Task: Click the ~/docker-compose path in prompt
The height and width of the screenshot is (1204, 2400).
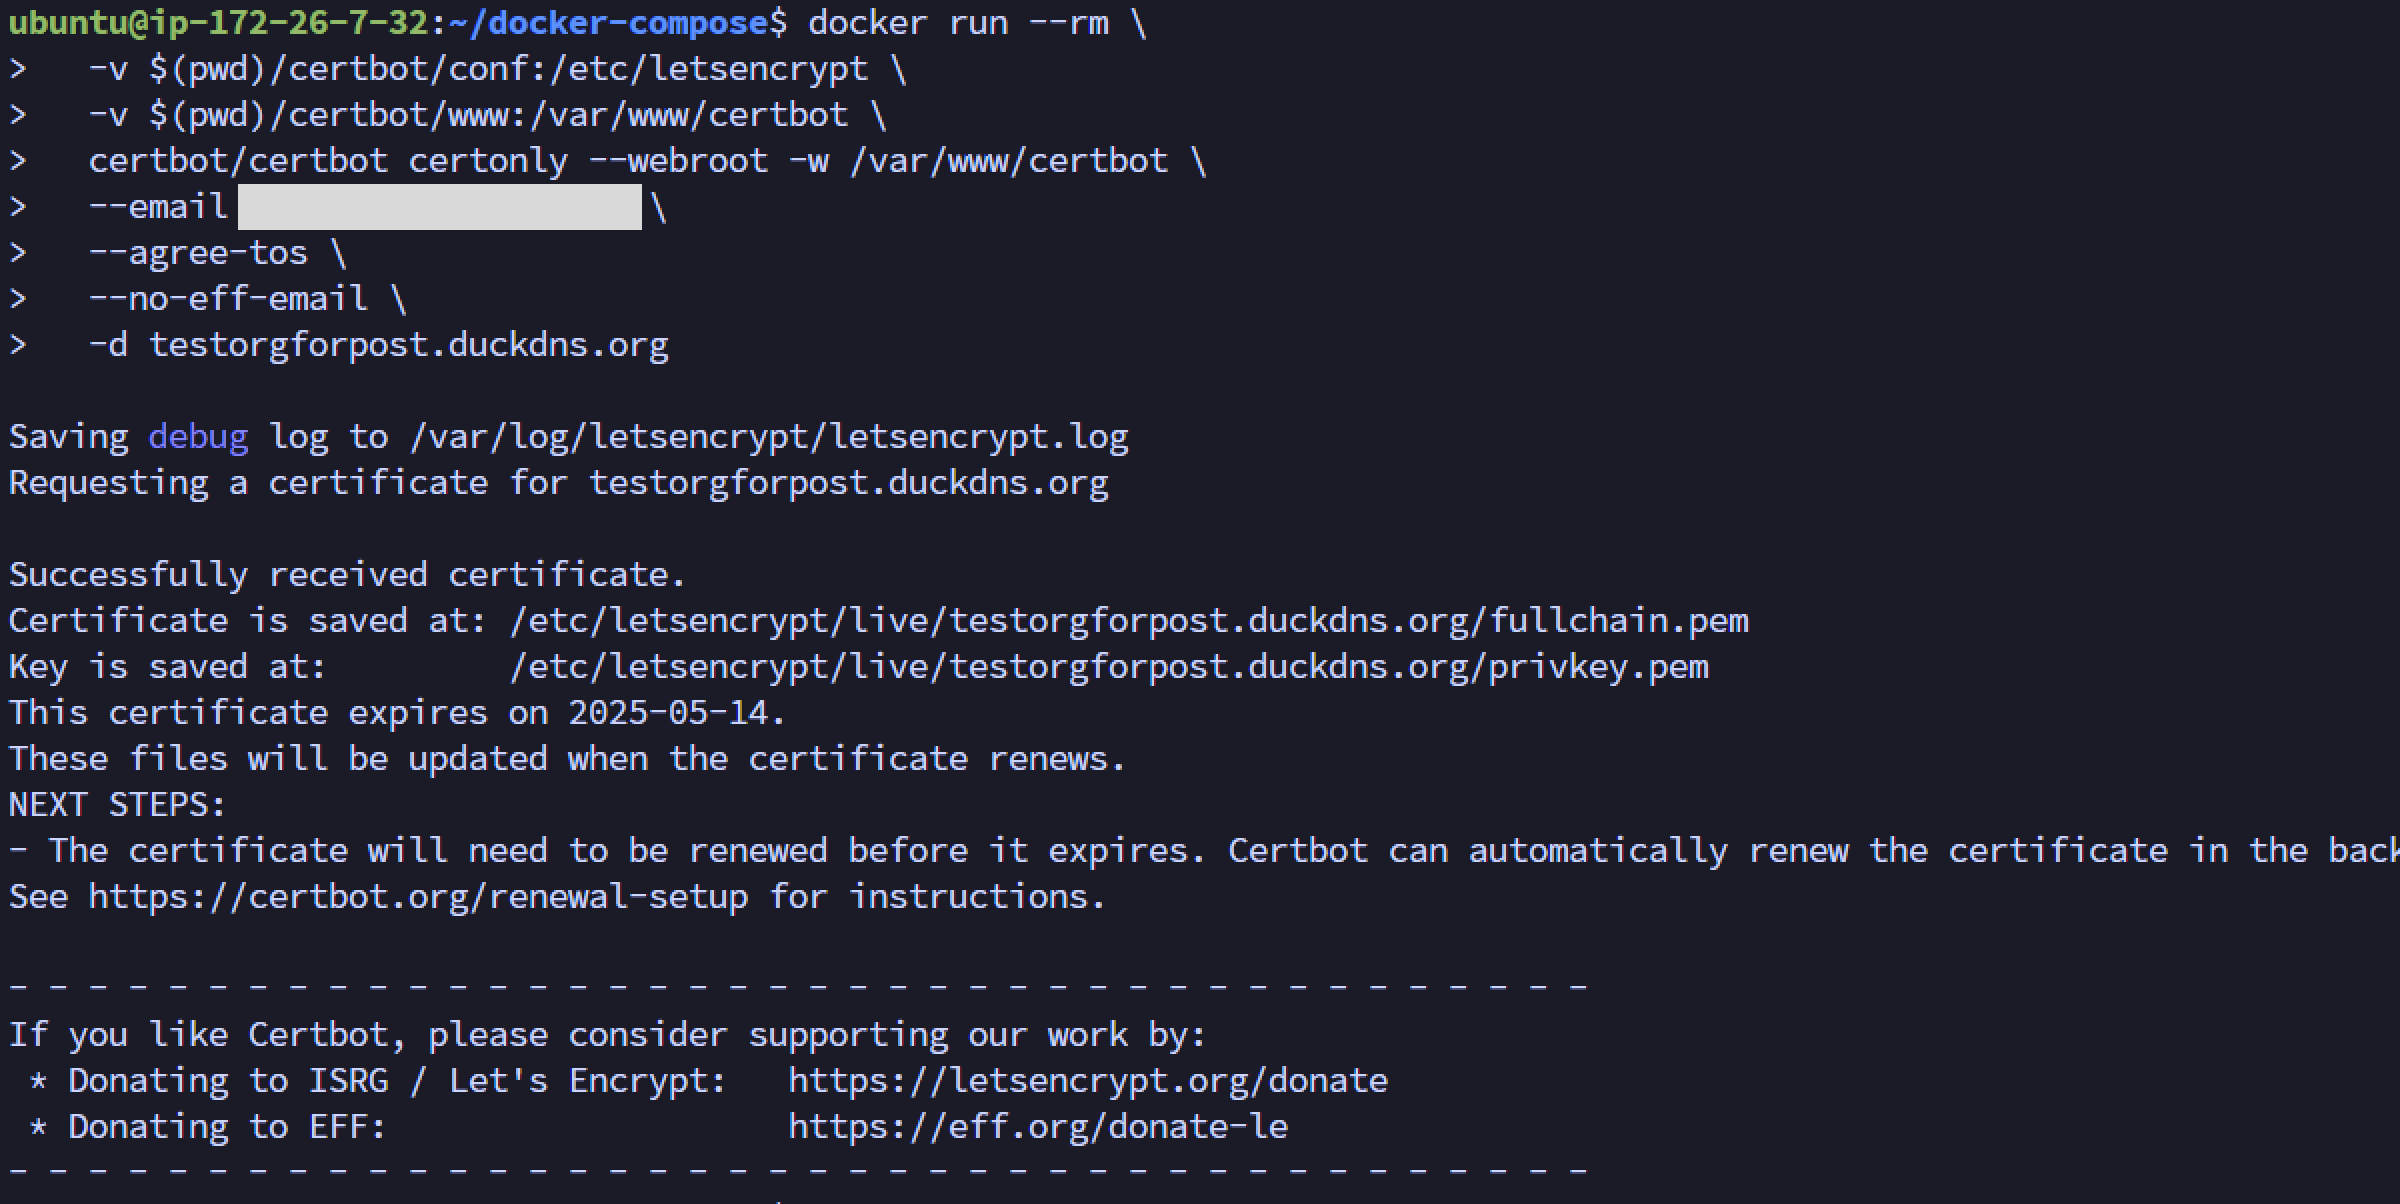Action: (608, 22)
